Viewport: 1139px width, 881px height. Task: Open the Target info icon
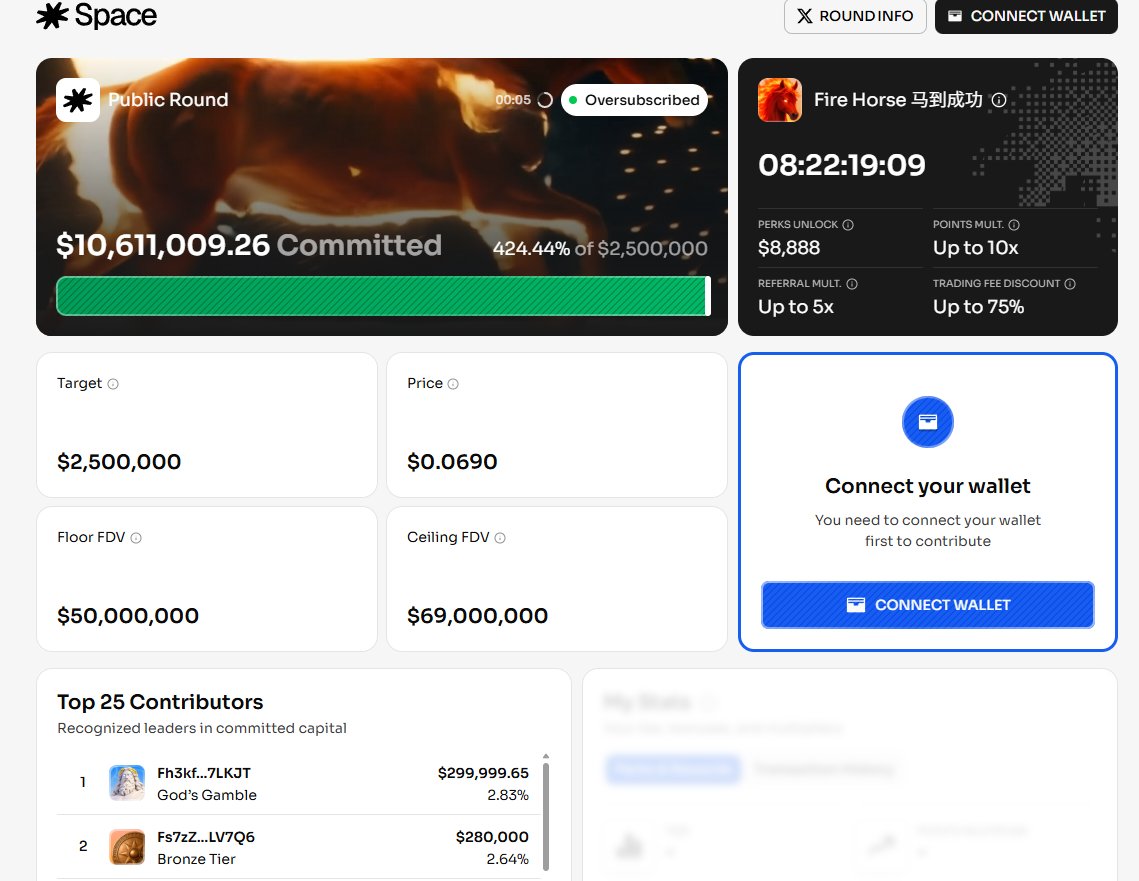[113, 383]
